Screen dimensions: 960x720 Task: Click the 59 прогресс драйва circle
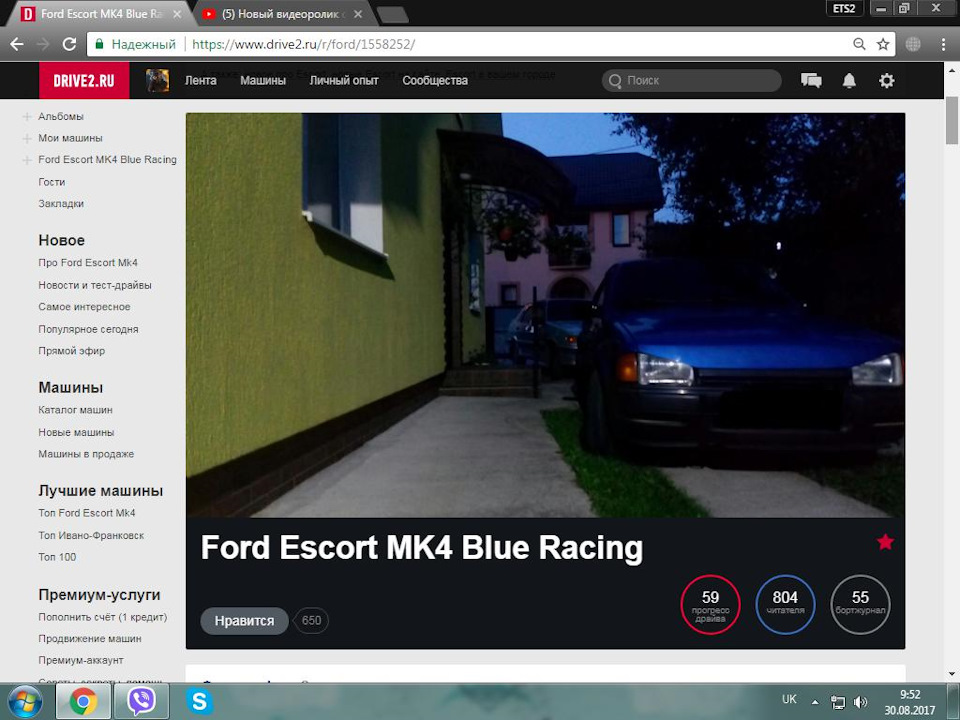tap(710, 604)
